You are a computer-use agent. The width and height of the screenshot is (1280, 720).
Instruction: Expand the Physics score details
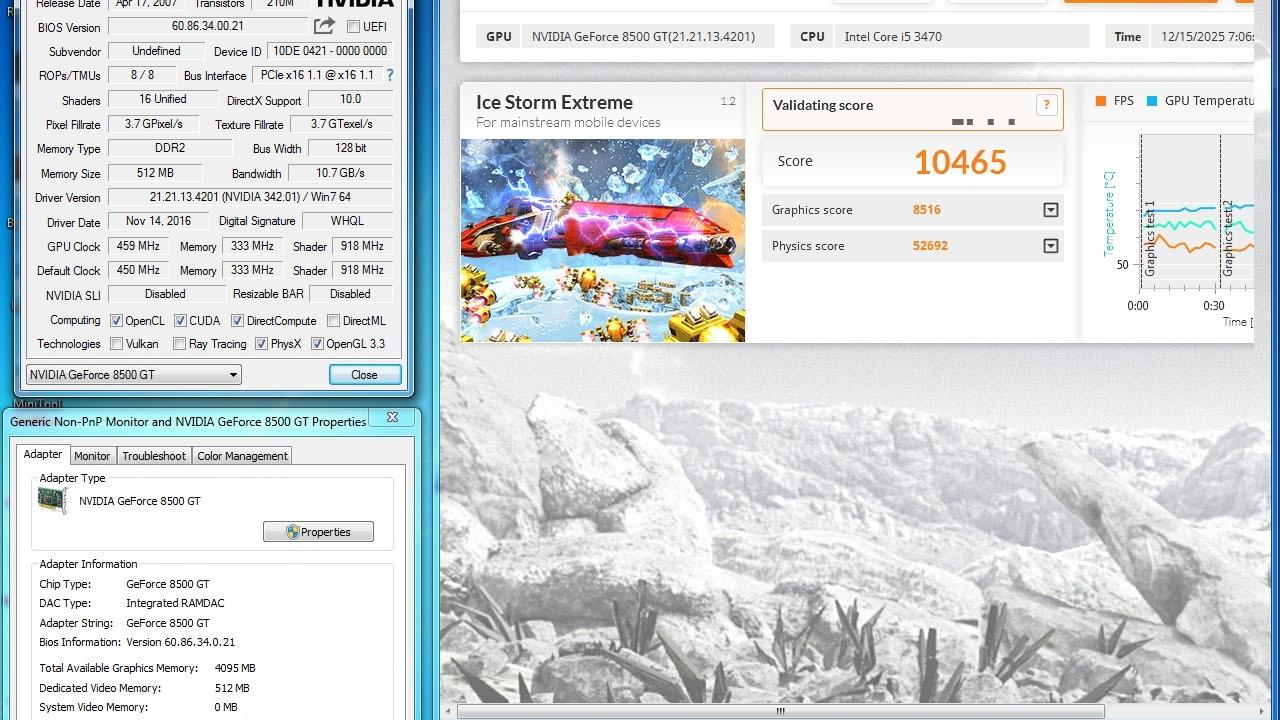click(1050, 246)
